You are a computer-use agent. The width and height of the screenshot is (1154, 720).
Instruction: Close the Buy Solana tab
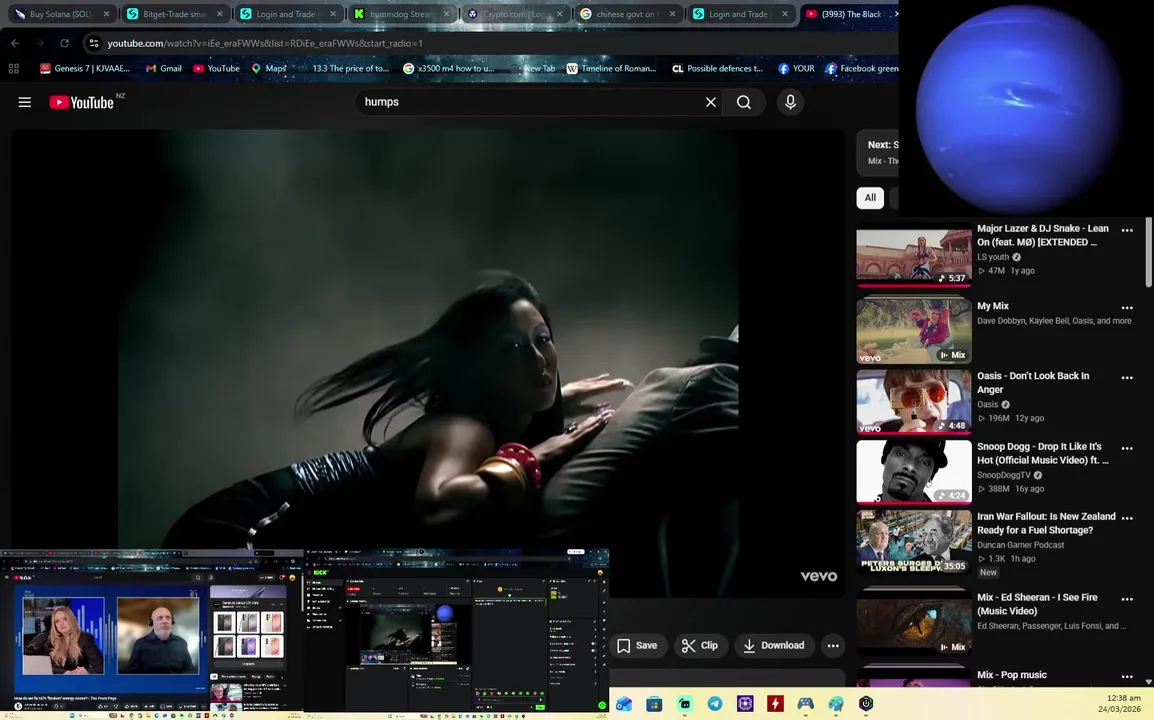[x=106, y=14]
